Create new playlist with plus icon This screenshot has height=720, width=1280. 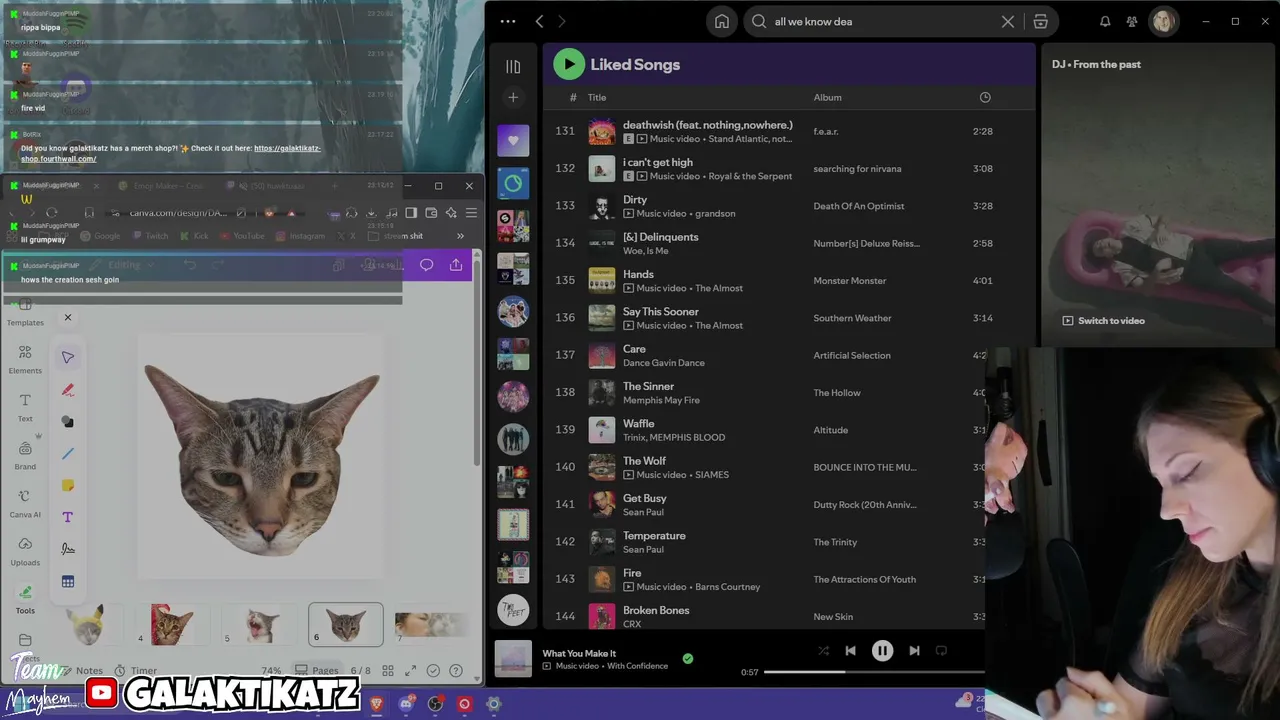click(513, 97)
